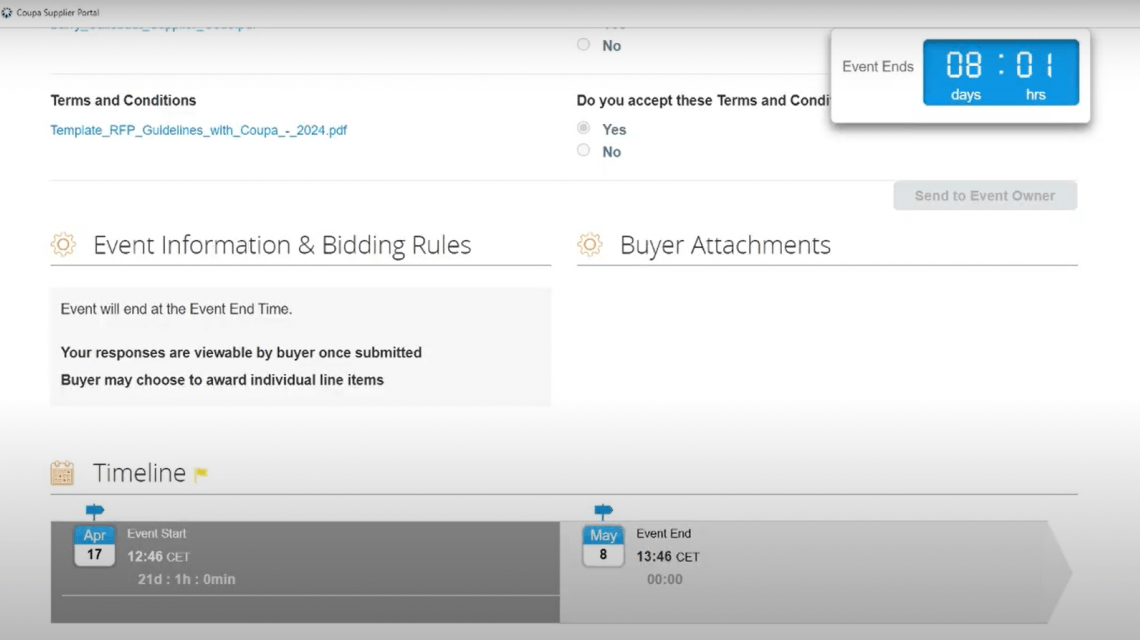Click the blue signpost marker above Event Start
Viewport: 1140px width, 640px height.
tap(95, 511)
